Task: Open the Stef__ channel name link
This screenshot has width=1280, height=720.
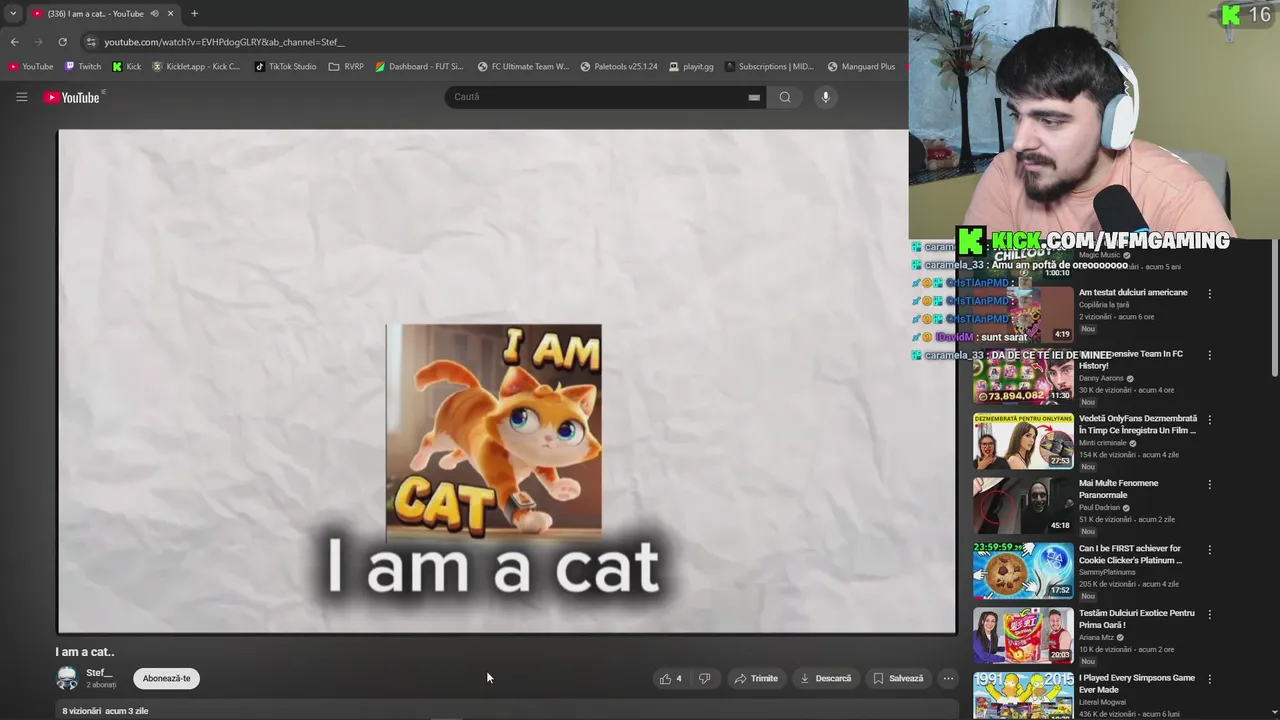Action: (x=99, y=673)
